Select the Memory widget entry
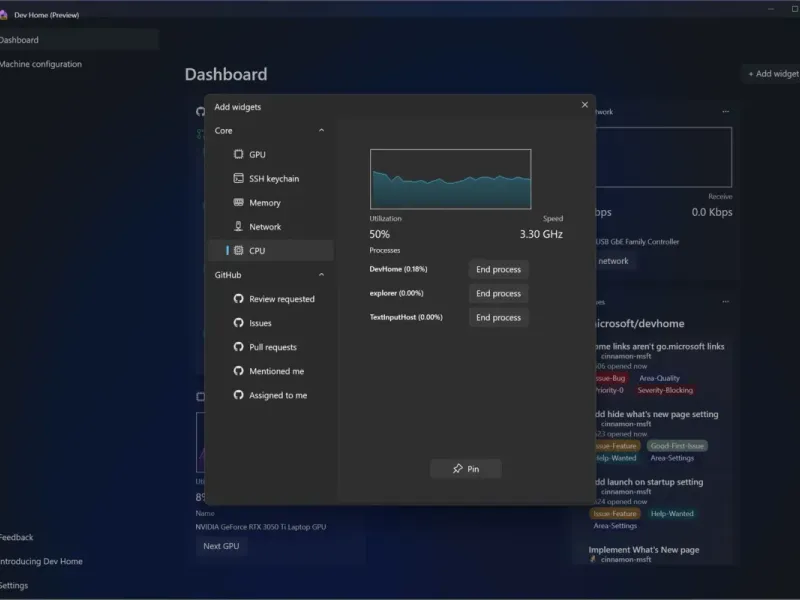Screen dimensions: 800x600 click(271, 202)
